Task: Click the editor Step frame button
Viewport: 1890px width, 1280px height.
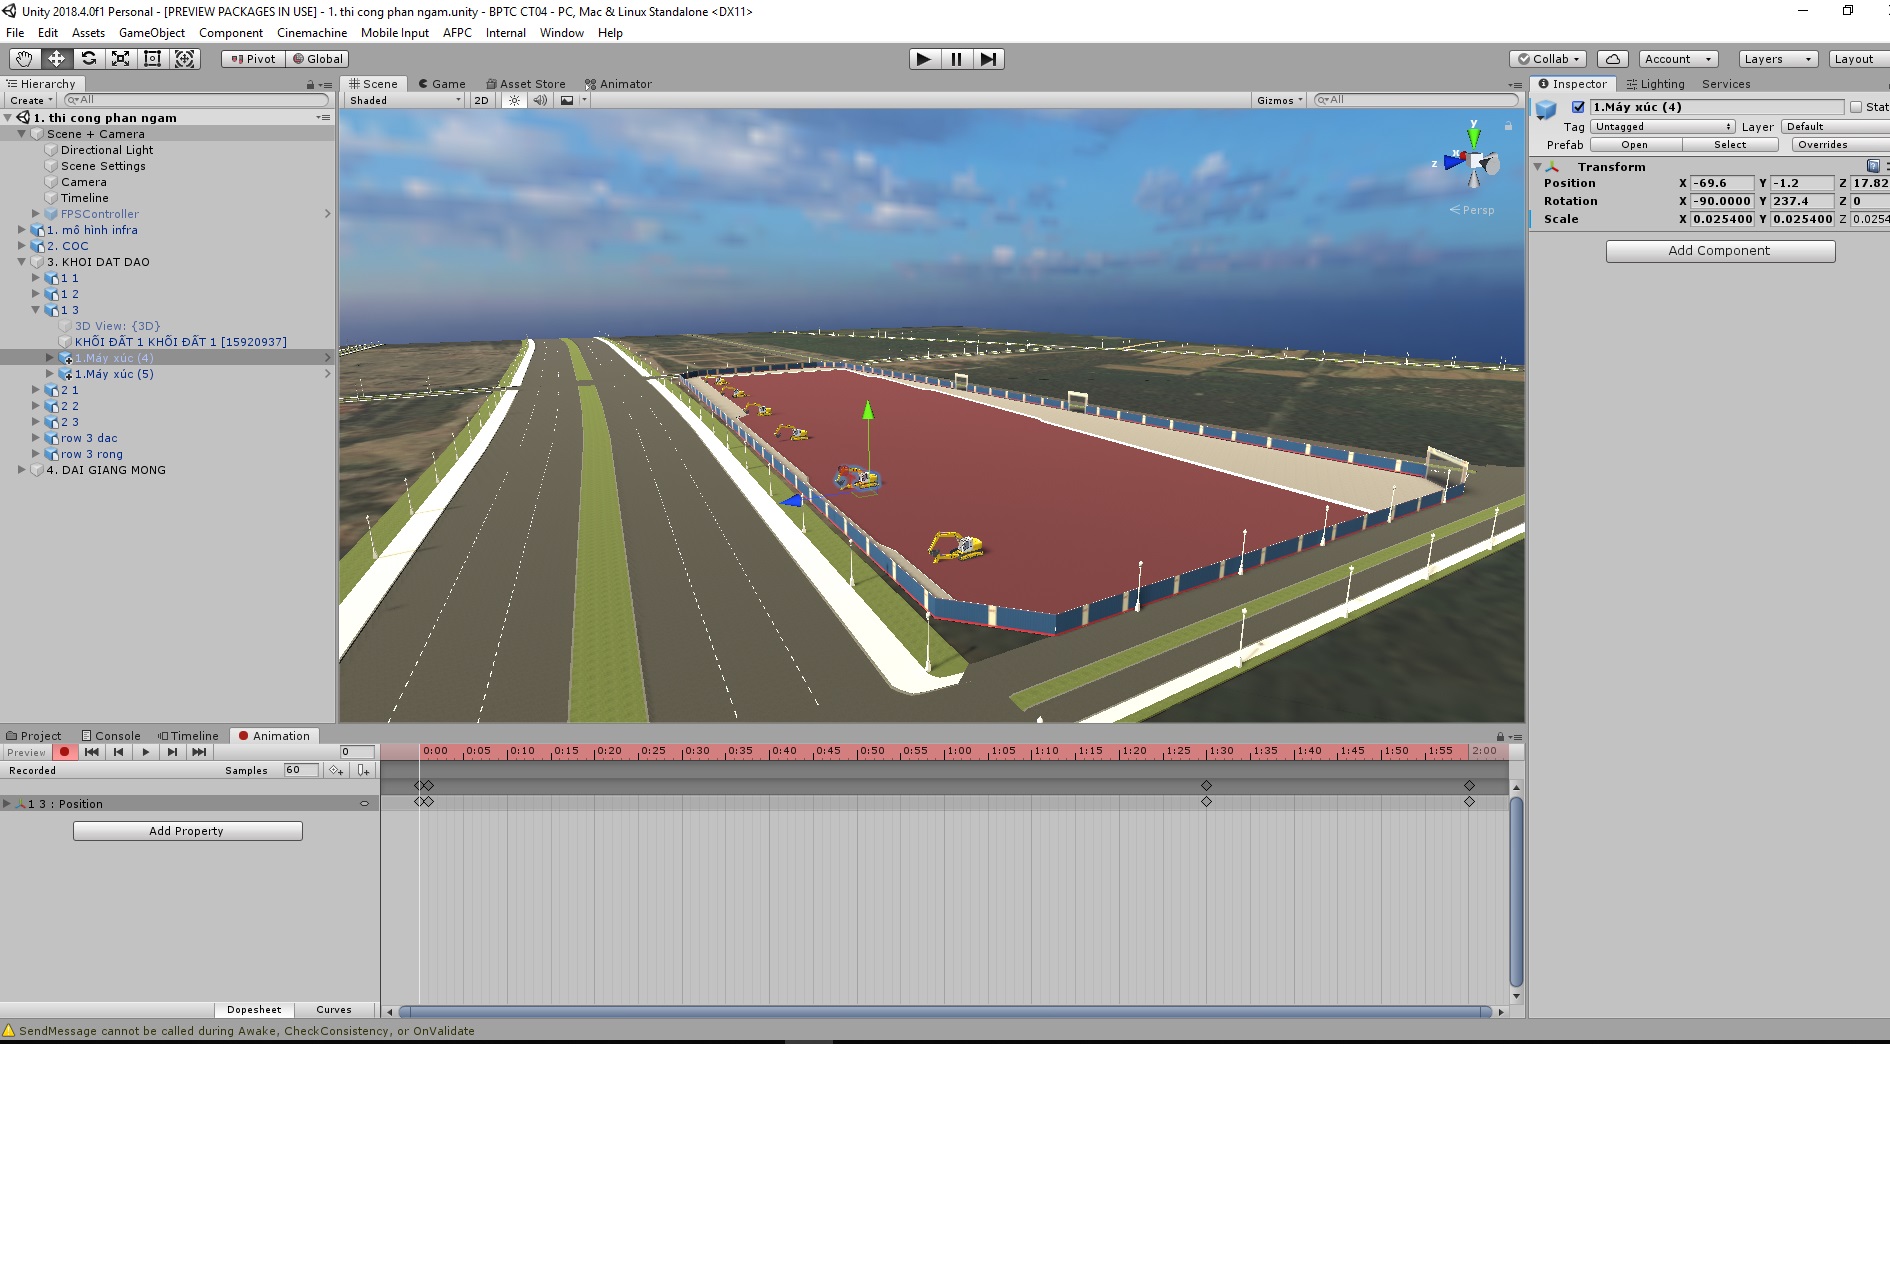Action: [988, 59]
